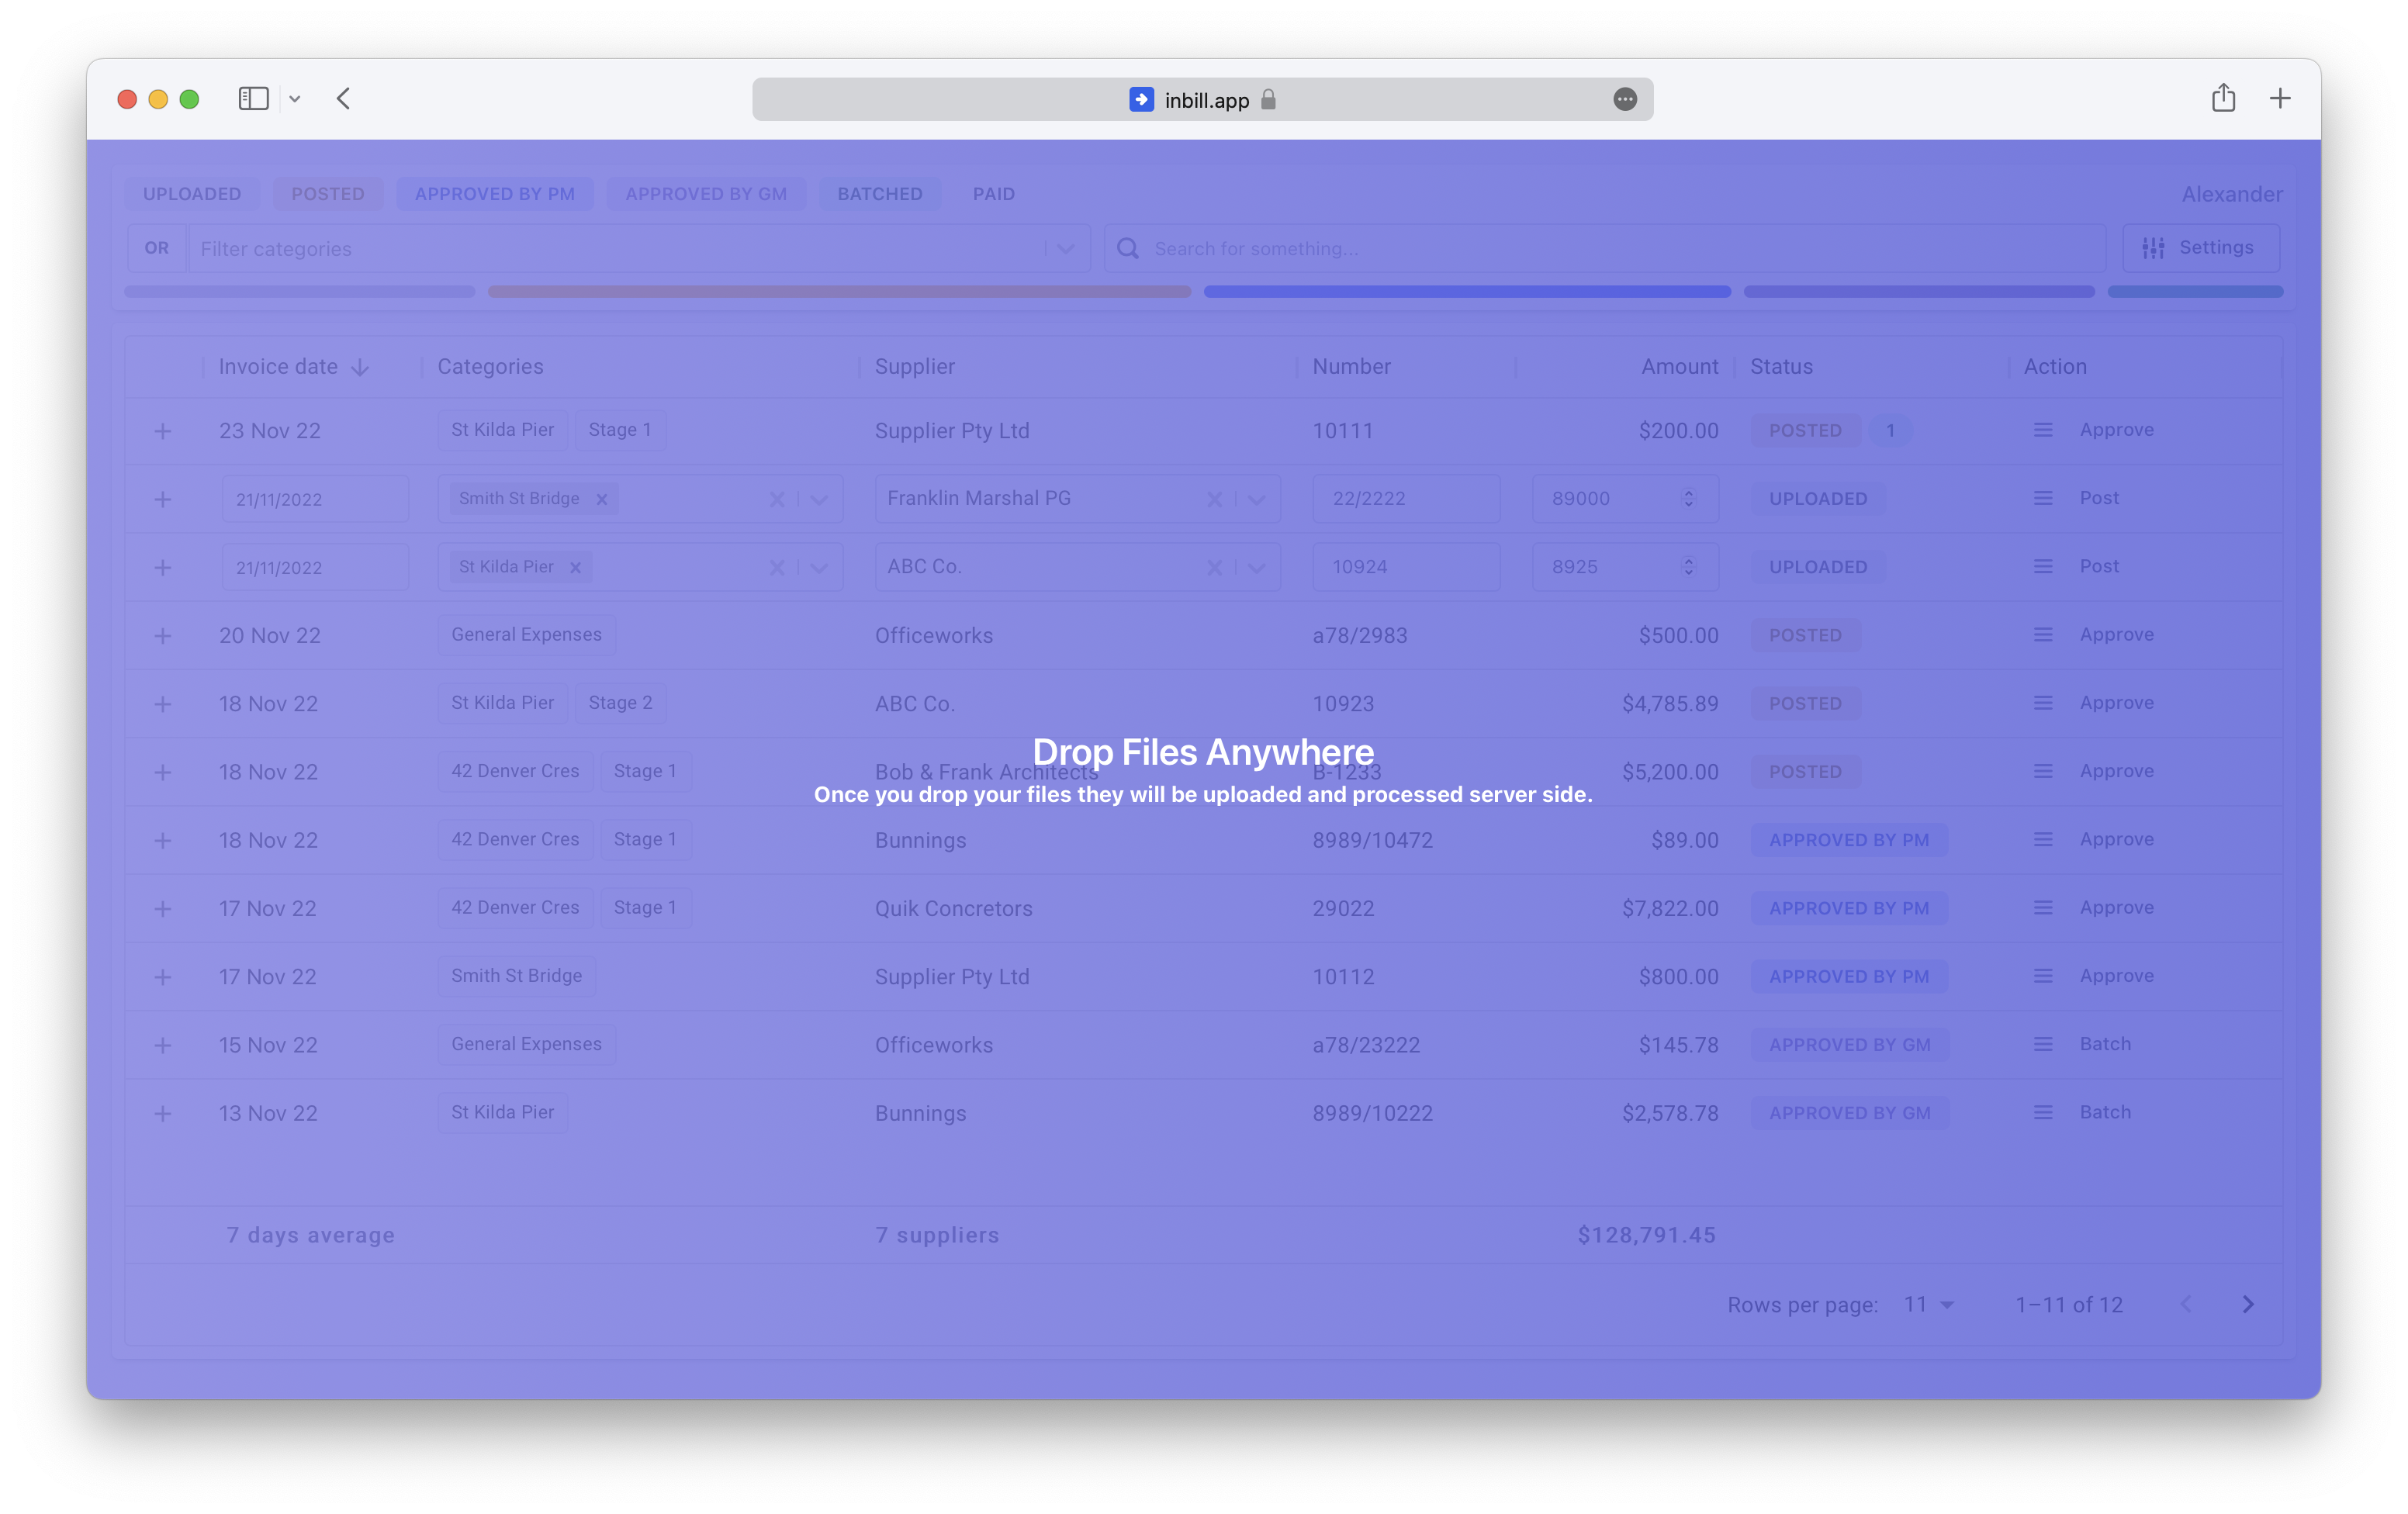Select the PAID status tab
Screen dimensions: 2408x1514
coord(993,194)
